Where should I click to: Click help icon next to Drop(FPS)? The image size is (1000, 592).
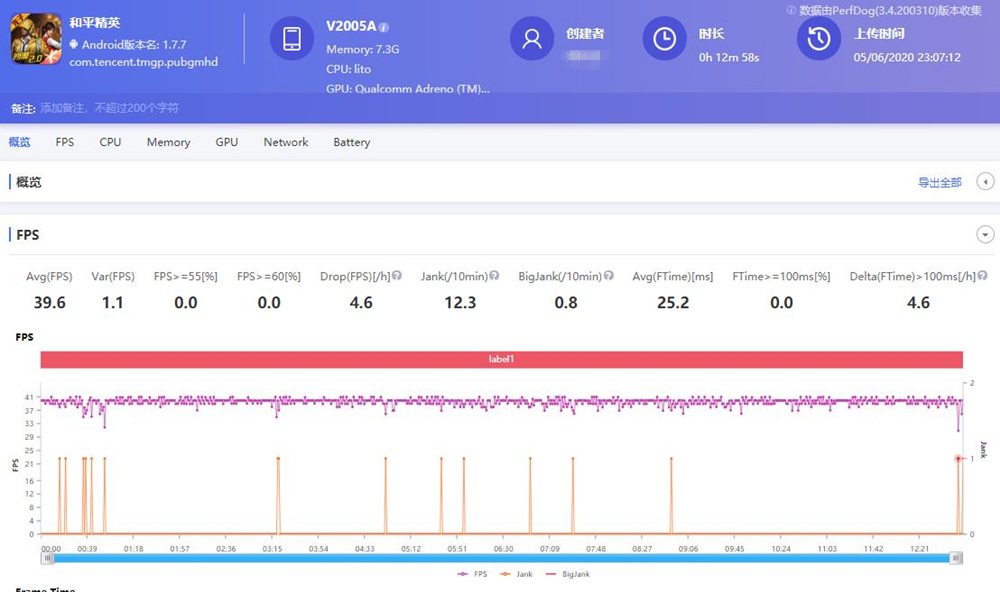click(397, 276)
